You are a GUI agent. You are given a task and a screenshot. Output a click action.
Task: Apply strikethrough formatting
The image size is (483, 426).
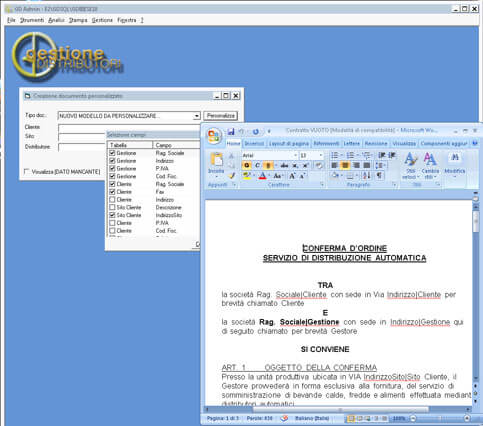(284, 165)
